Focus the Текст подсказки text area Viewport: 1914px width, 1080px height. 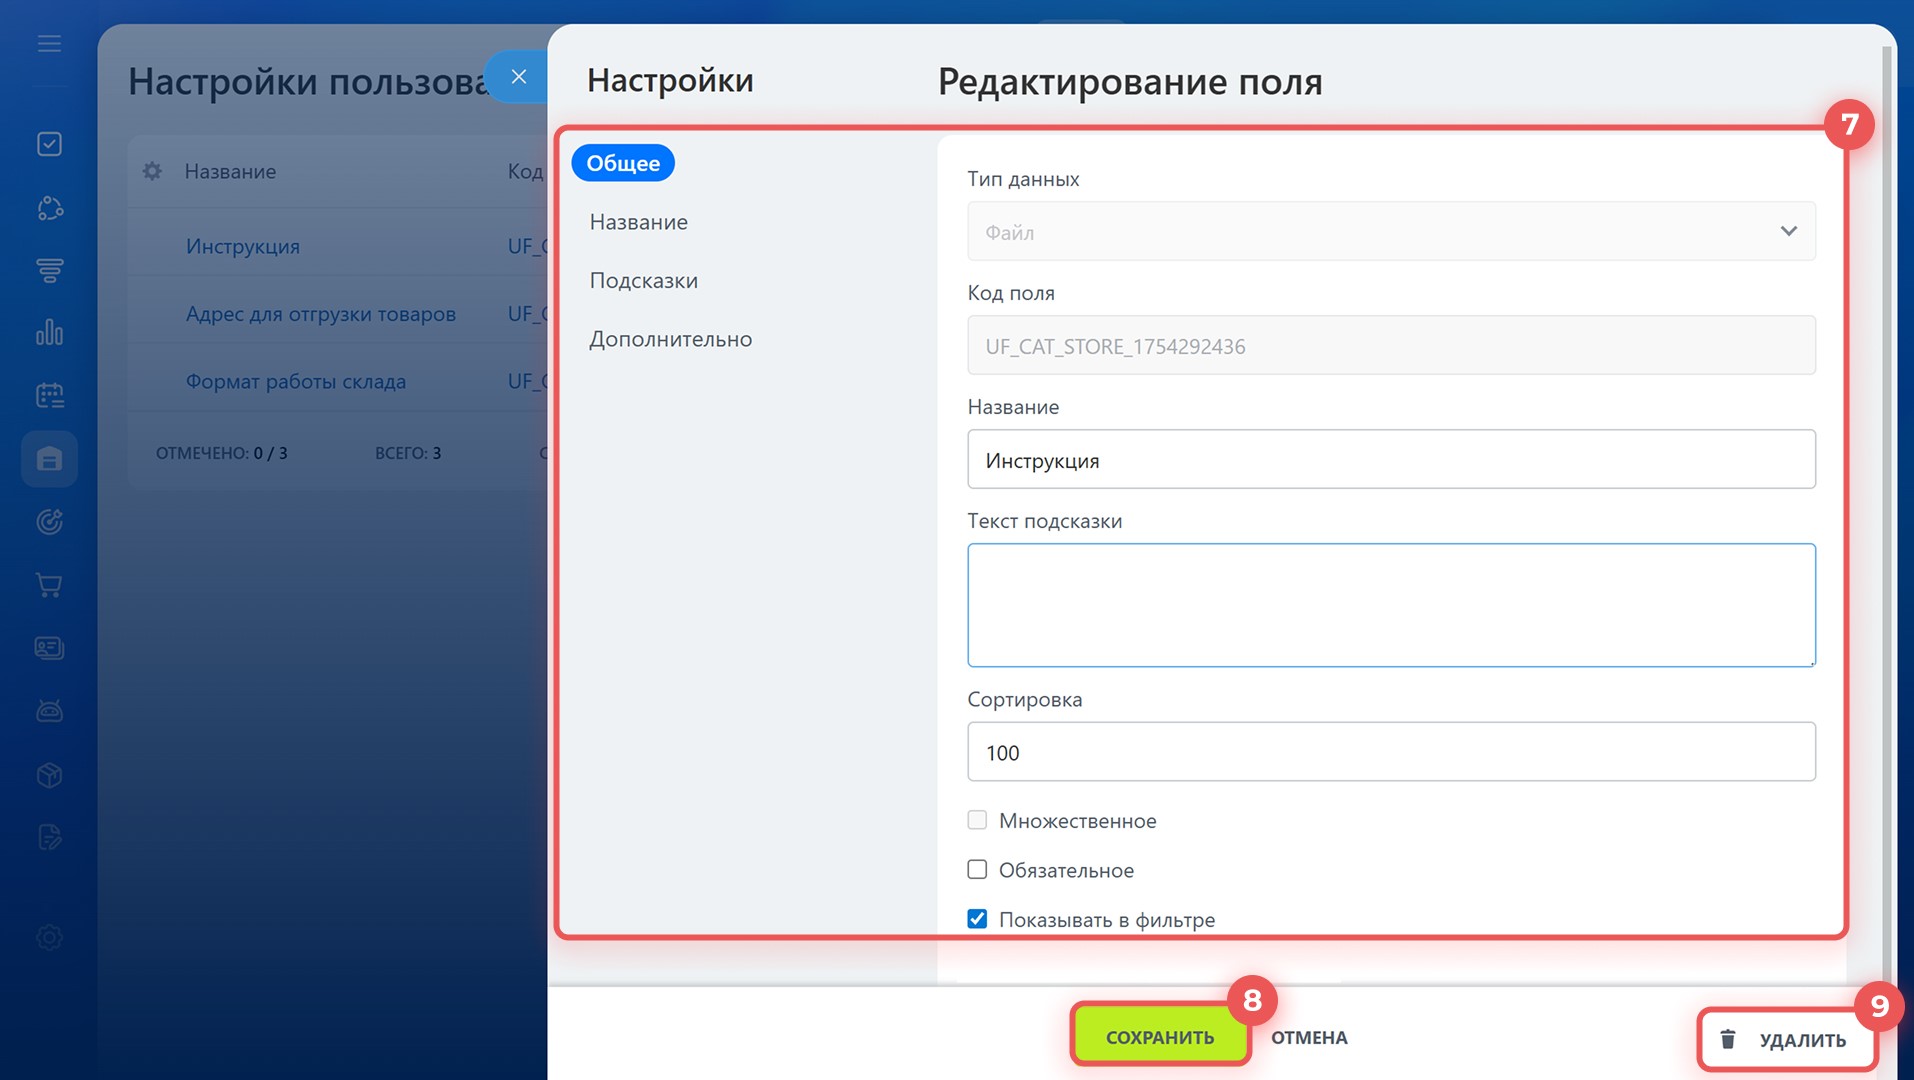[1390, 605]
